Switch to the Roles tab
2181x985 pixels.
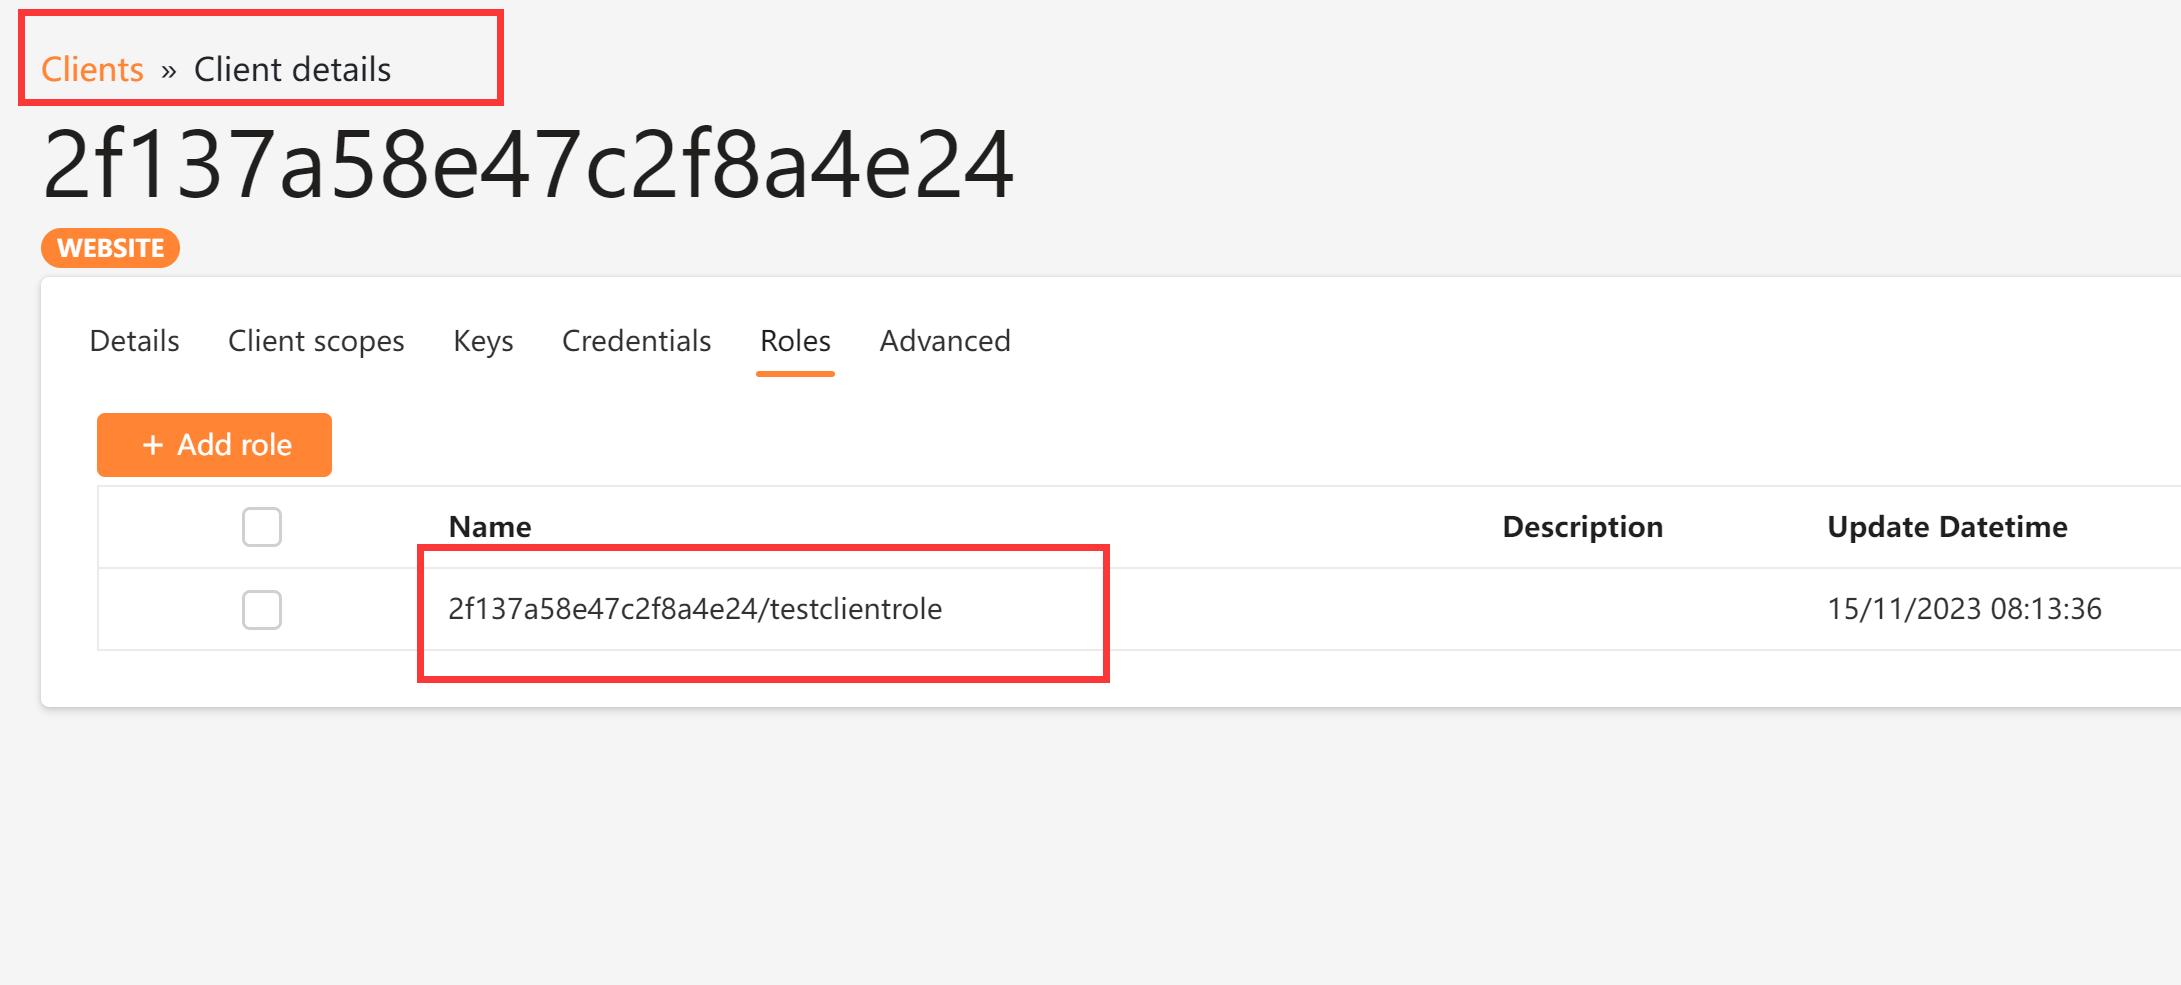coord(794,341)
